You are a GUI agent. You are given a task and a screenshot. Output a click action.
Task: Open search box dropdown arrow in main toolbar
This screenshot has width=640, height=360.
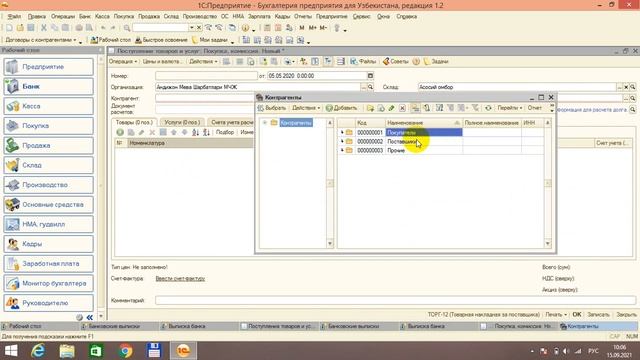pyautogui.click(x=191, y=28)
